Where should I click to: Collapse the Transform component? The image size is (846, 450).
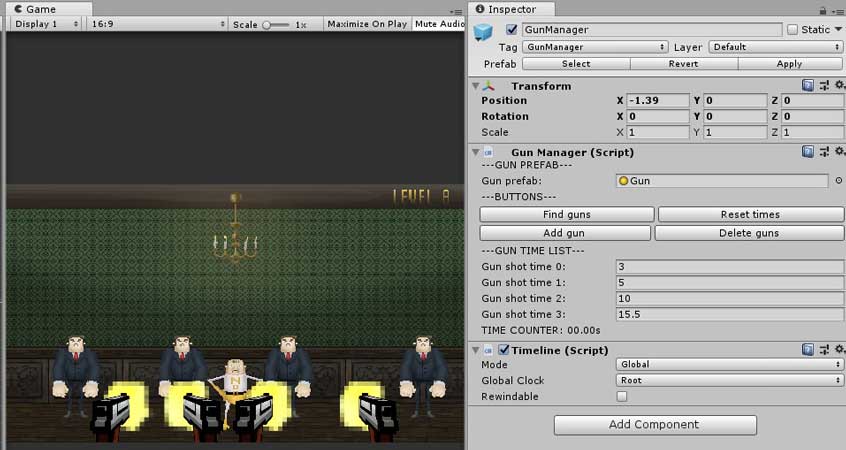tap(475, 86)
